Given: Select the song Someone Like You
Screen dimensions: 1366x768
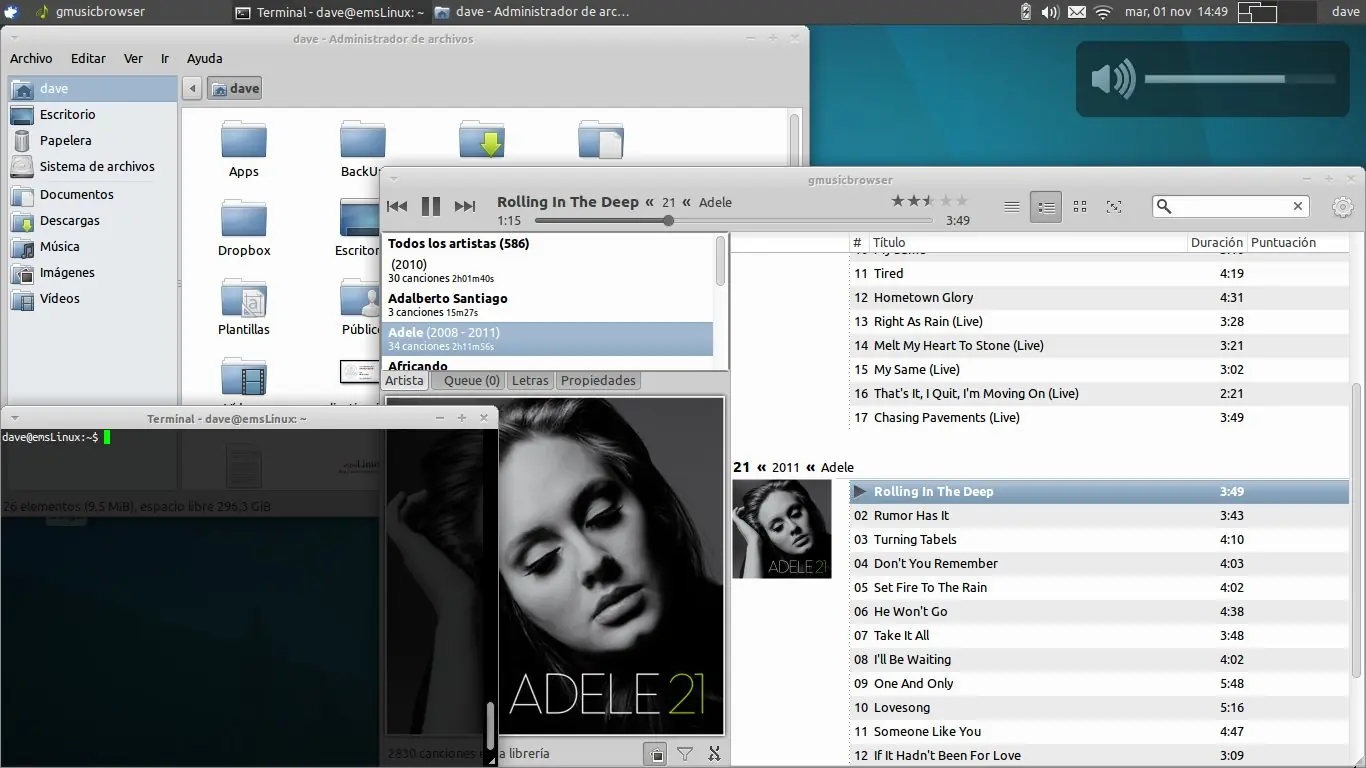Looking at the screenshot, I should pyautogui.click(x=1099, y=732).
